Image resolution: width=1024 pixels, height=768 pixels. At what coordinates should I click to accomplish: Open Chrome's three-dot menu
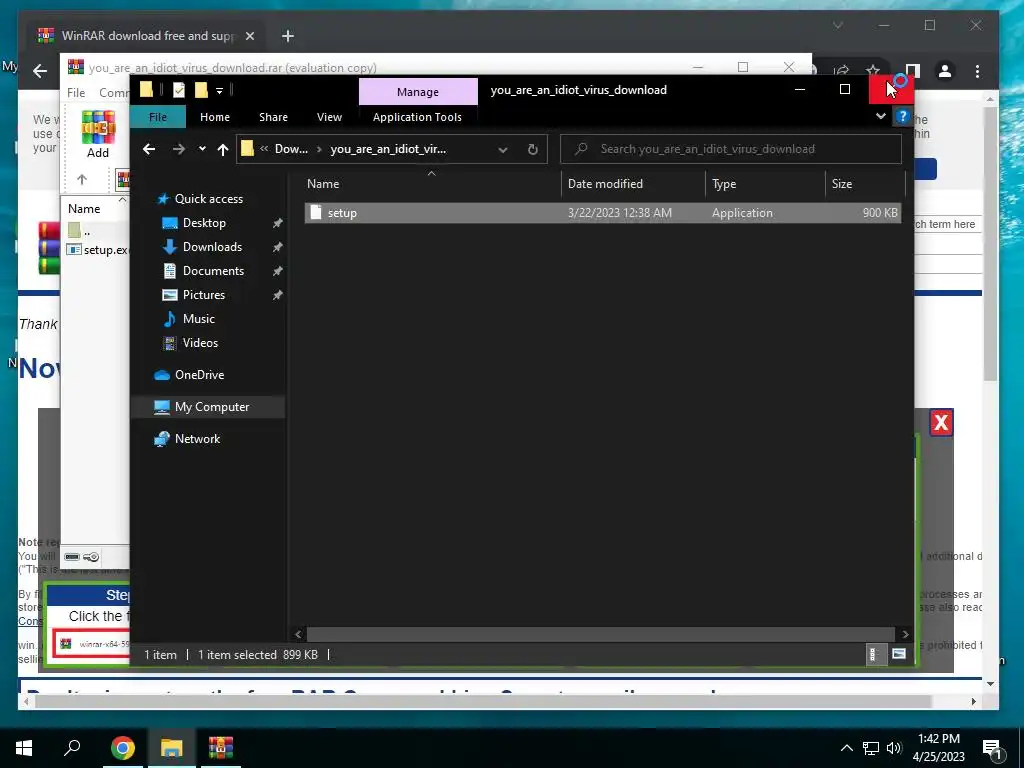click(x=977, y=71)
